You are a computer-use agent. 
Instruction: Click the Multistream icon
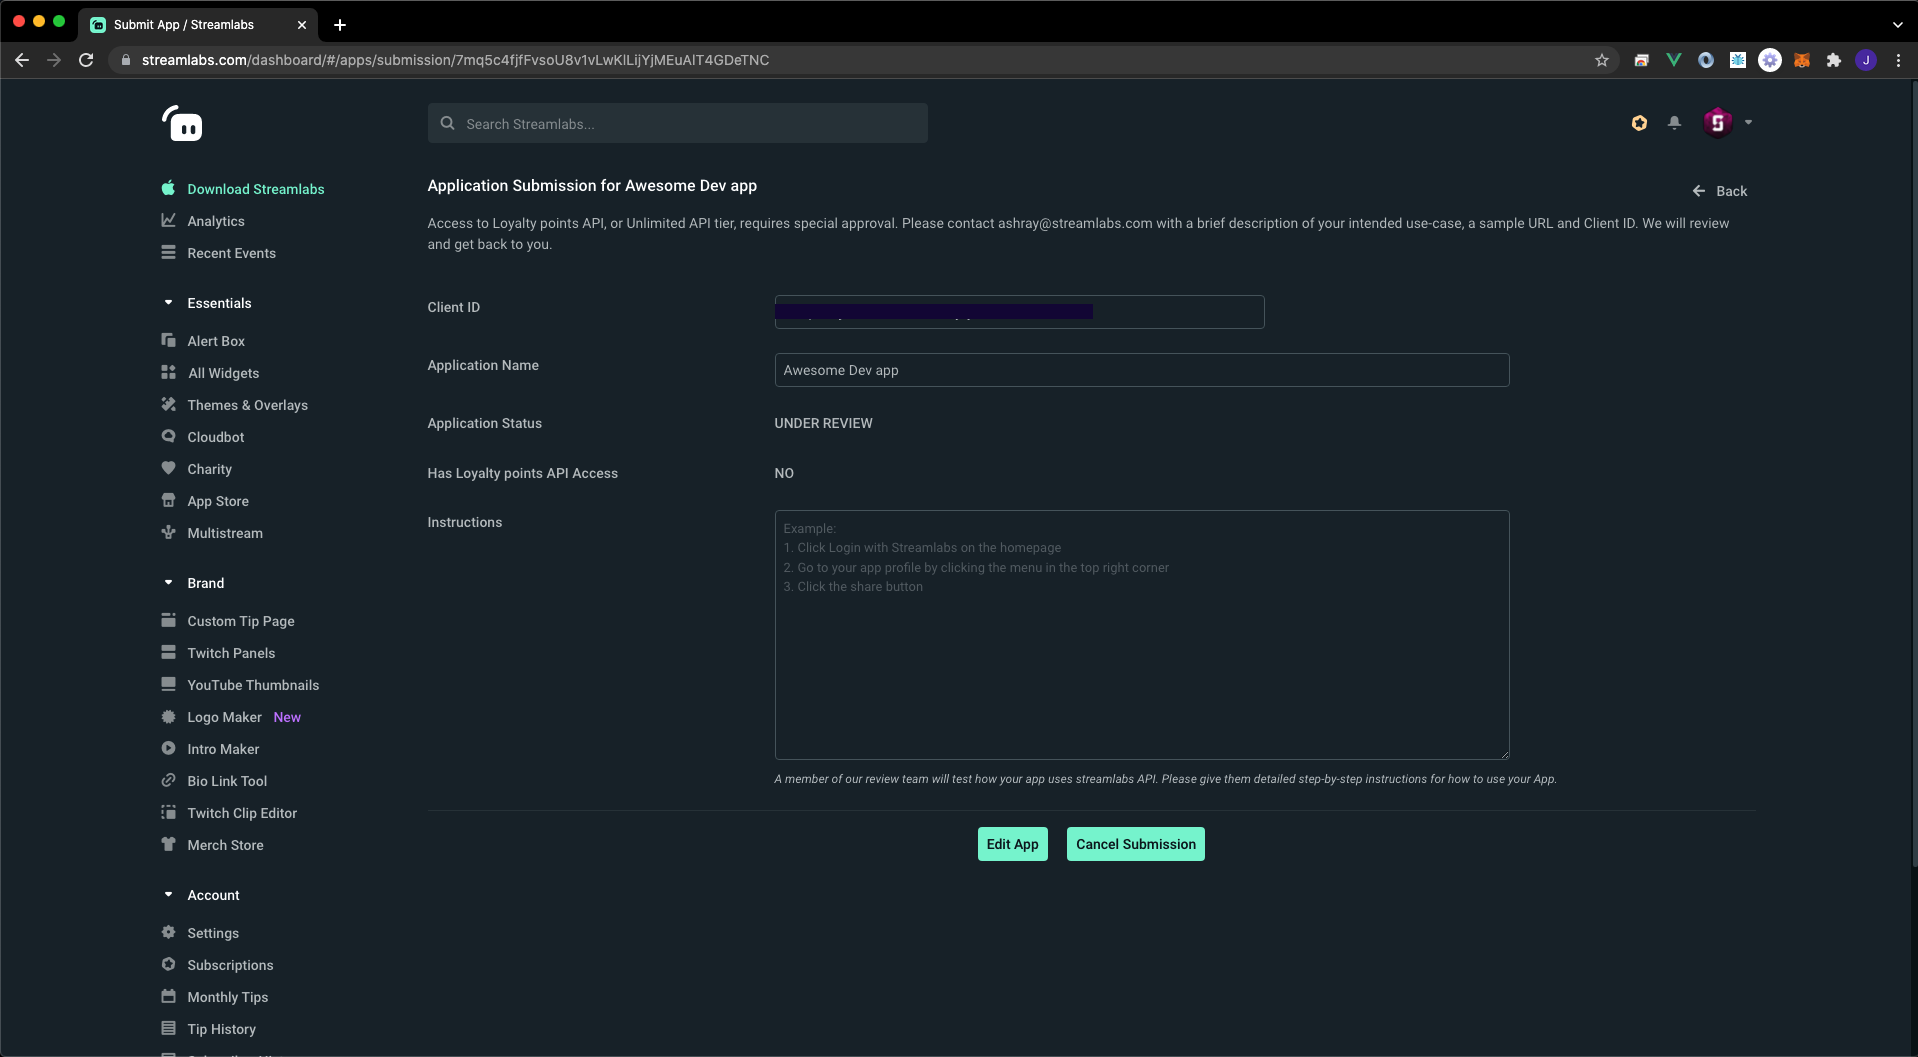(x=168, y=532)
